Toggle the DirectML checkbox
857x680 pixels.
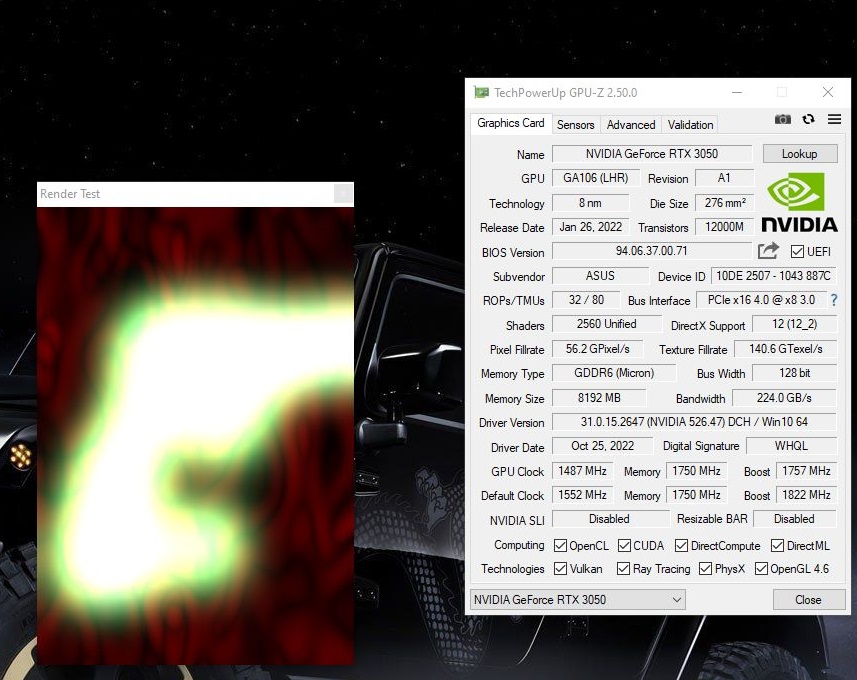tap(777, 546)
